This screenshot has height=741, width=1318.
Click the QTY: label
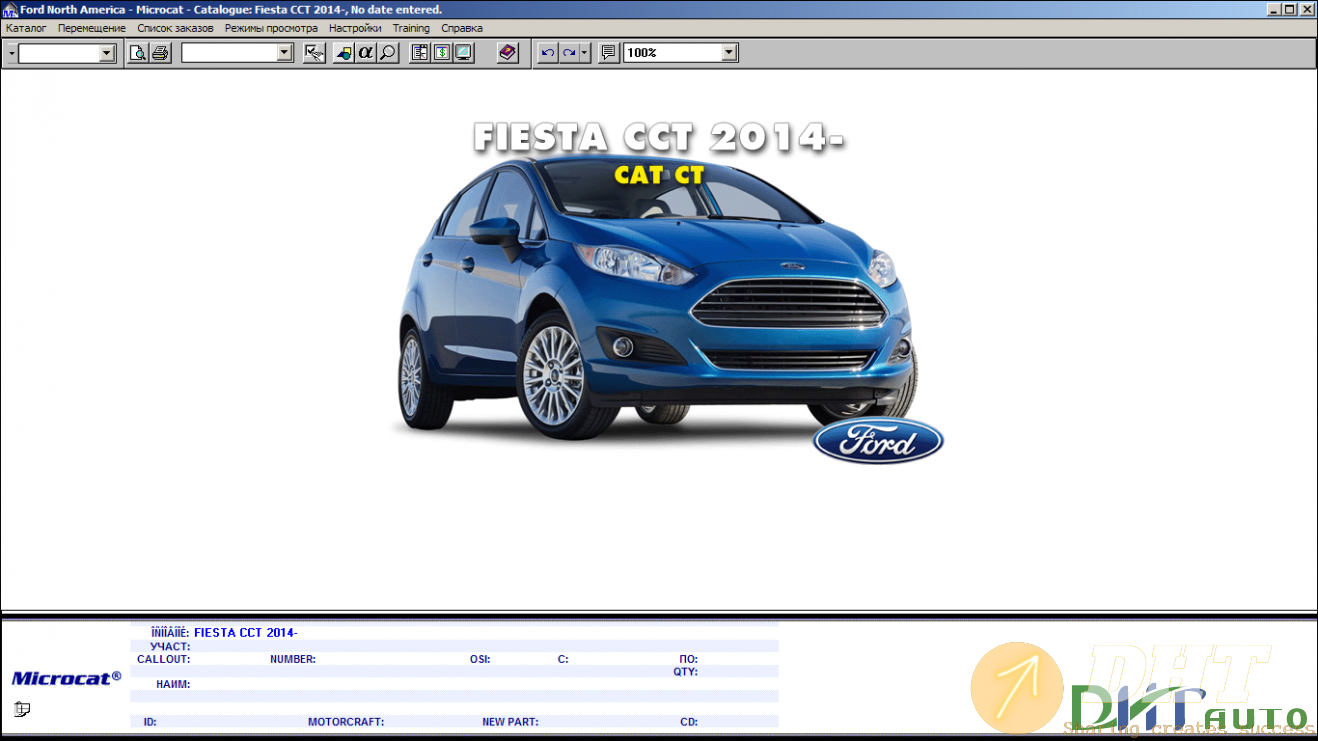[685, 672]
